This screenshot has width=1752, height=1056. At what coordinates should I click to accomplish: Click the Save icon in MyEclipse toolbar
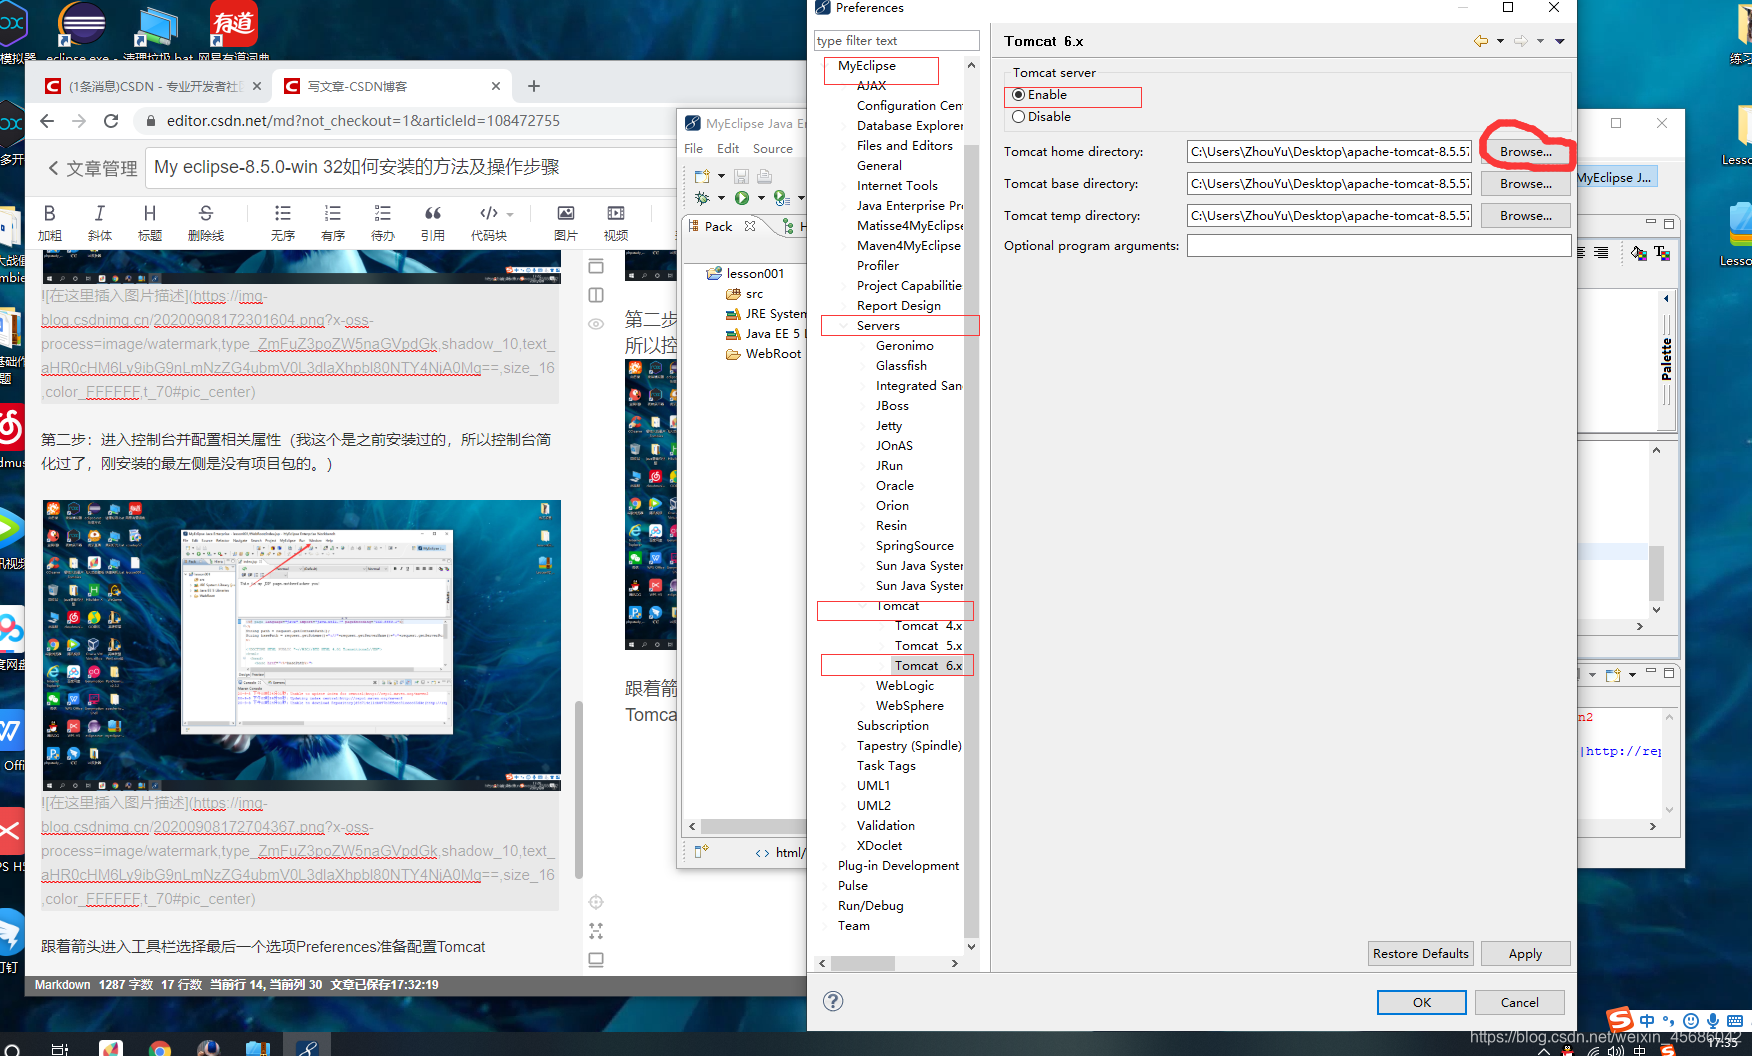click(x=741, y=176)
